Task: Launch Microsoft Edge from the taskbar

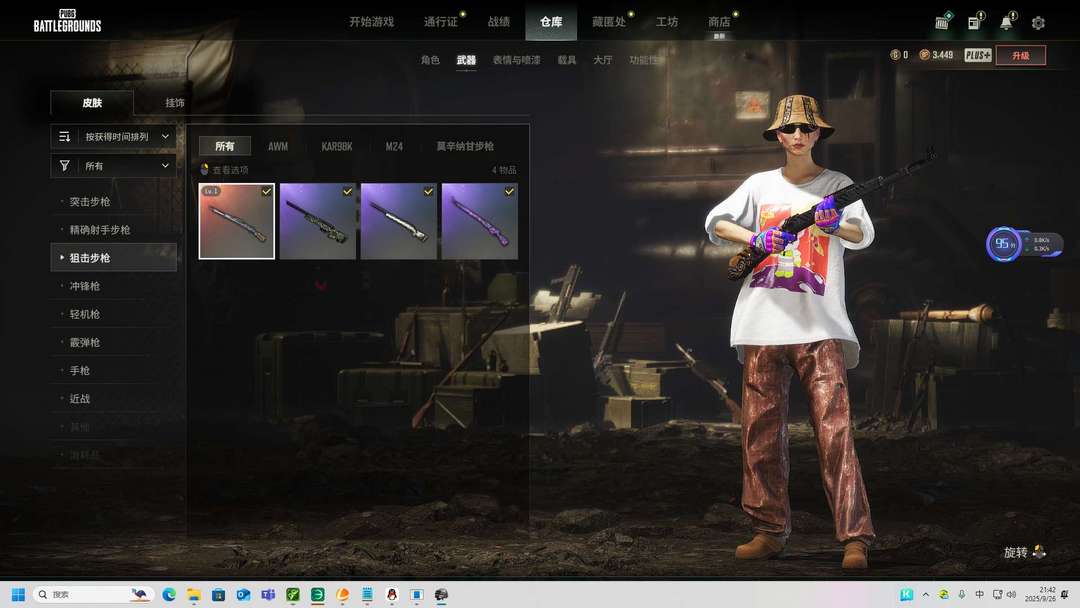Action: [169, 594]
